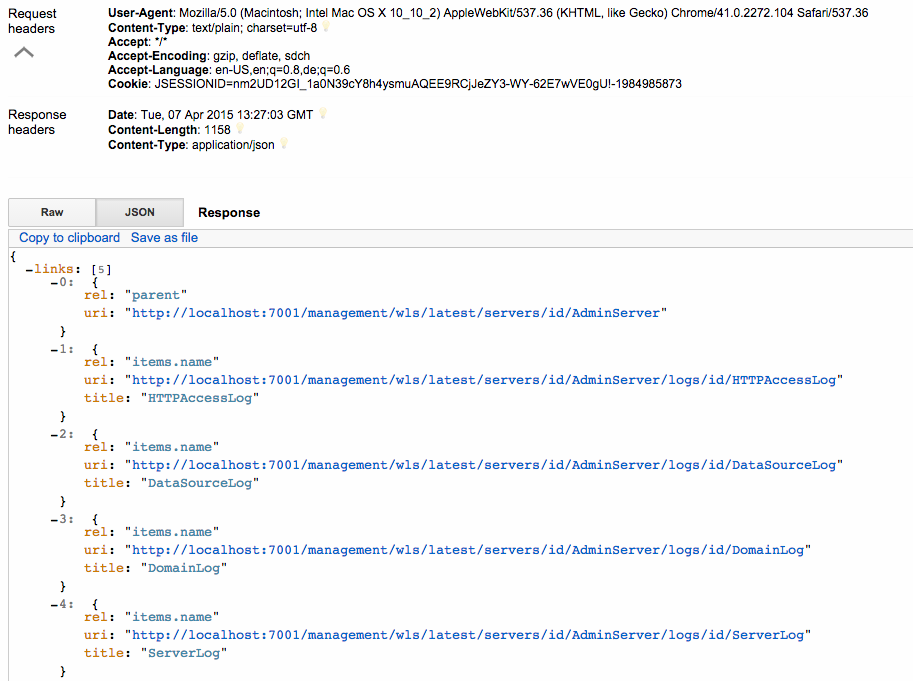The width and height of the screenshot is (913, 681).
Task: Open the HTTPAccessLog URI link
Action: (487, 380)
